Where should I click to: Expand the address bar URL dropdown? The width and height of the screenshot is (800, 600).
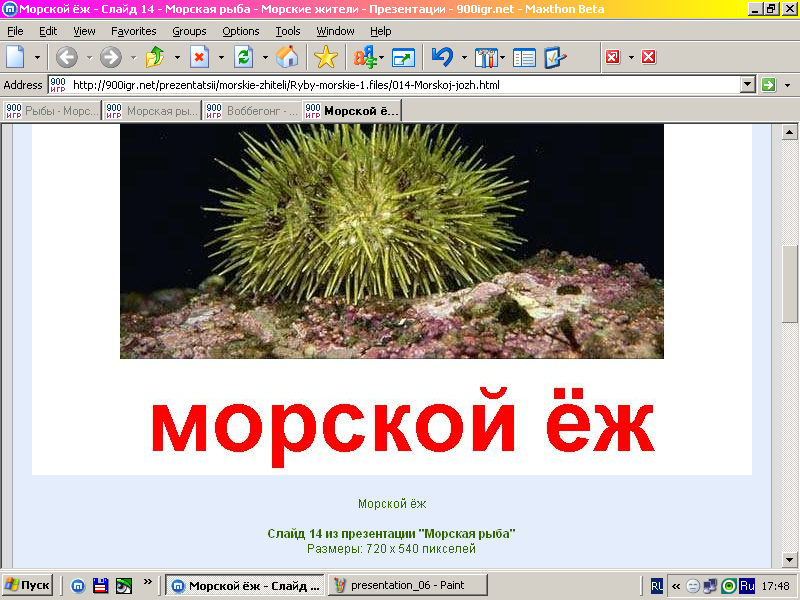pyautogui.click(x=747, y=85)
